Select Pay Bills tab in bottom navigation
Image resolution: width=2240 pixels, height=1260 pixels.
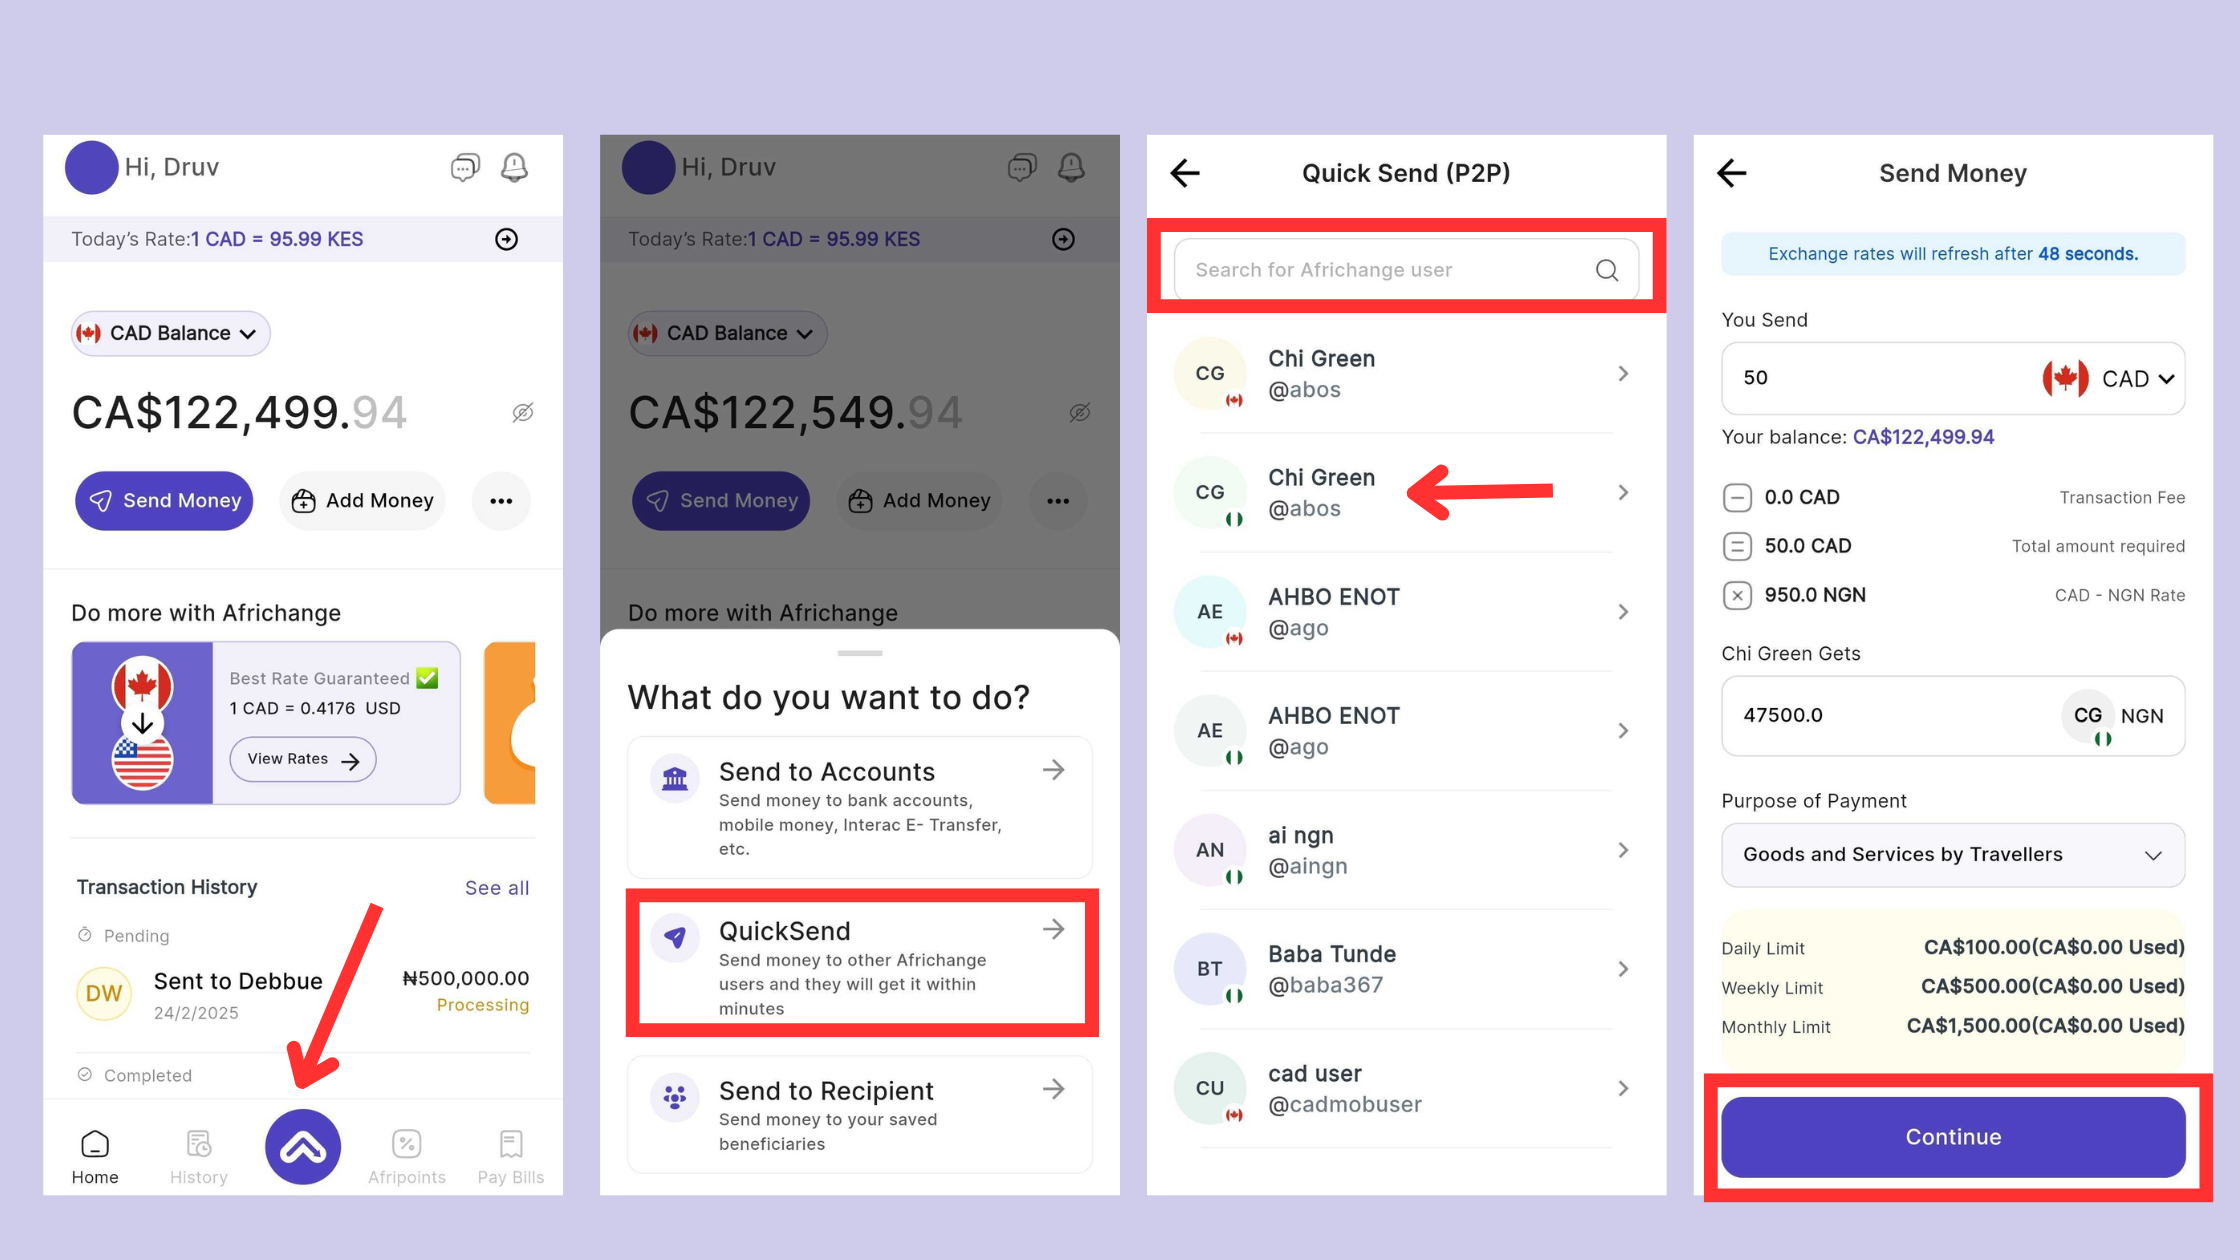(511, 1157)
